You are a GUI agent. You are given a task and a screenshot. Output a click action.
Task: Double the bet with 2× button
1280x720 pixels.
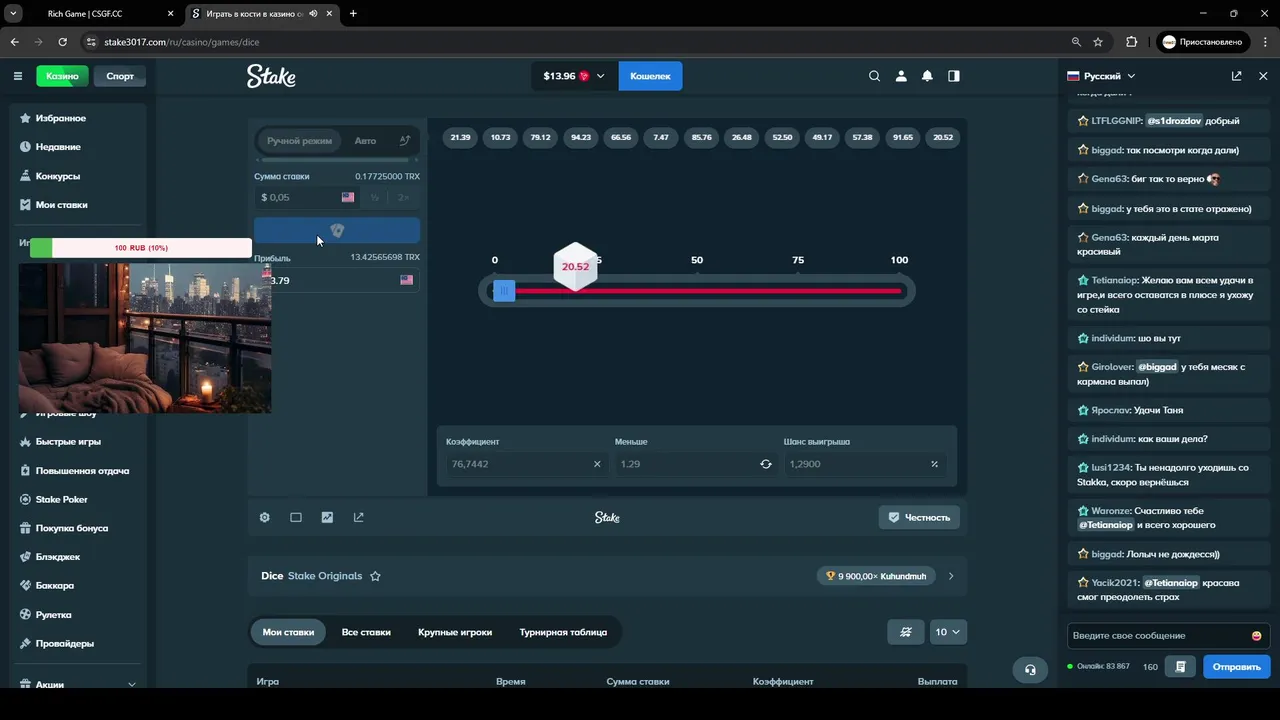[x=404, y=197]
